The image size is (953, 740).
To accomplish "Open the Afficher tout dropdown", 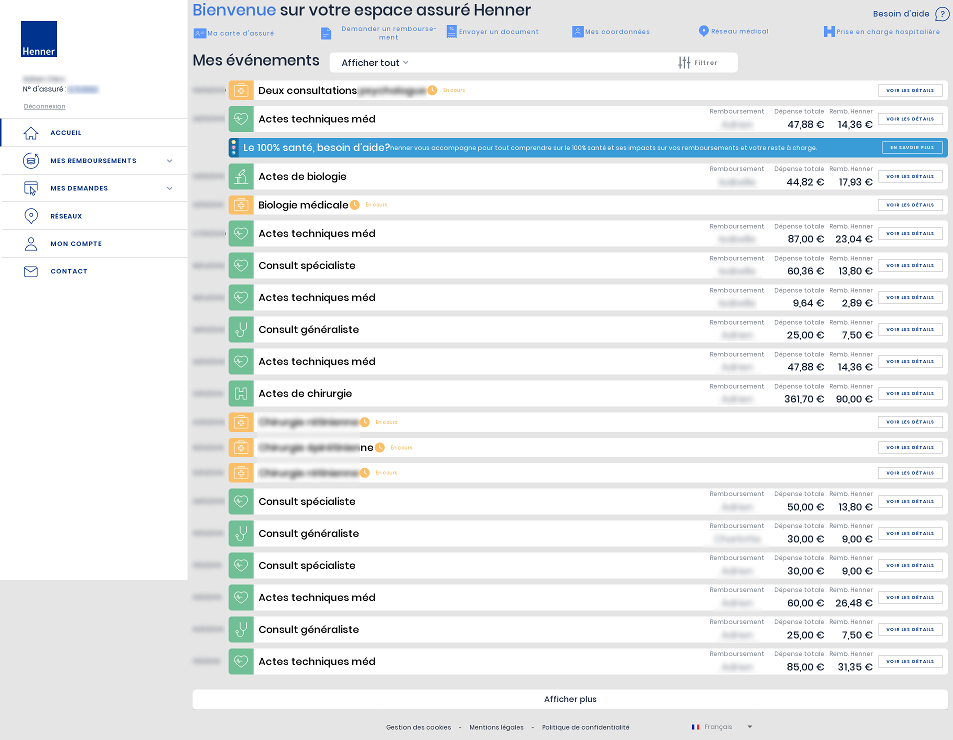I will tap(375, 63).
